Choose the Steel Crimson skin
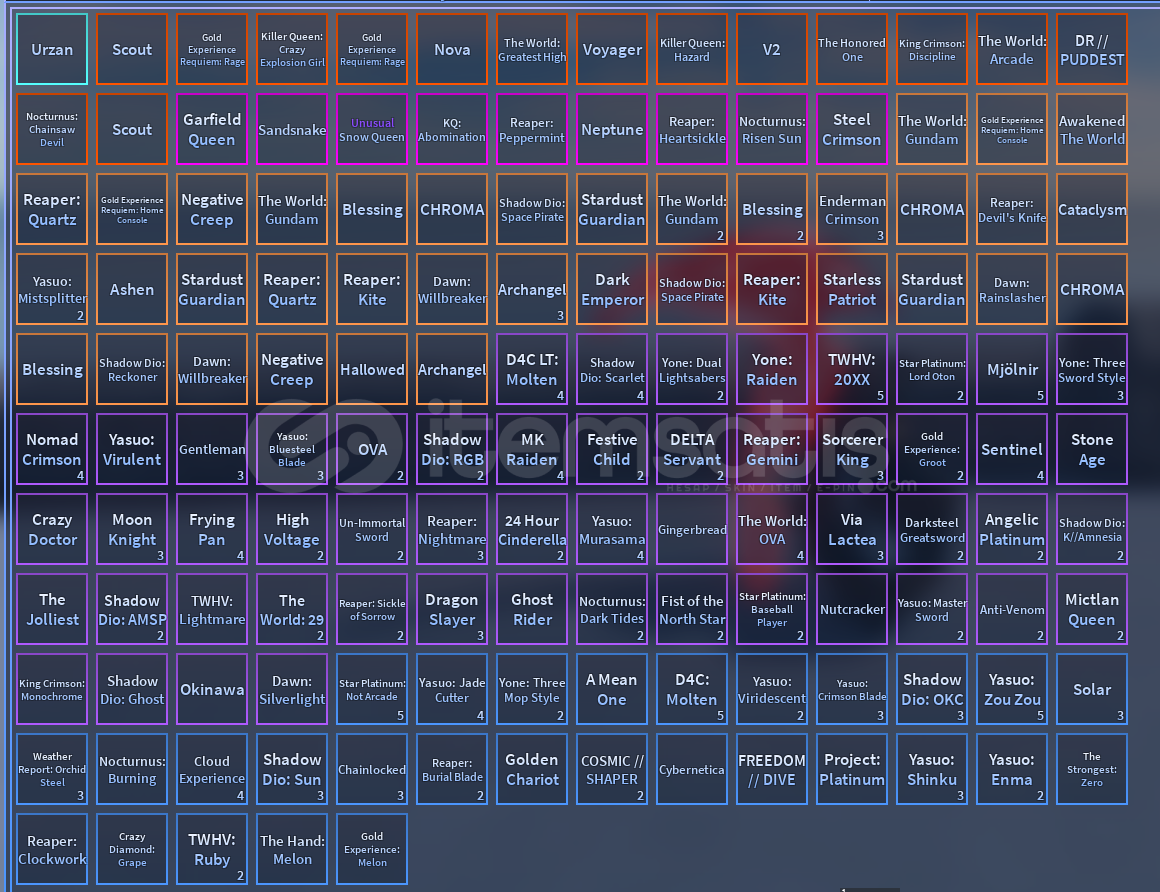This screenshot has height=892, width=1160. pos(852,129)
